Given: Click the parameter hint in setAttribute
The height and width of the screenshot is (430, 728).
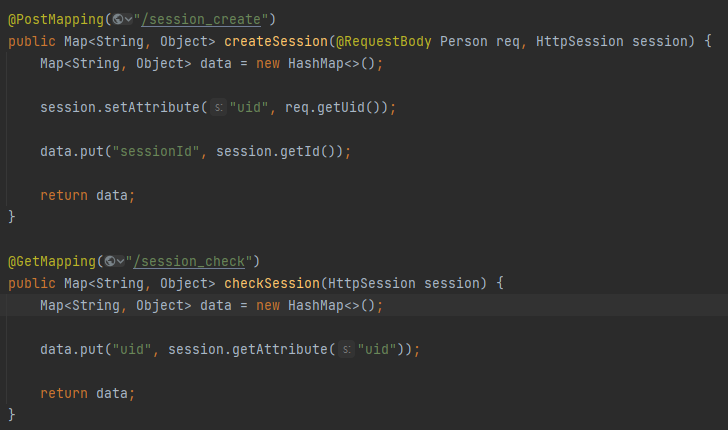Looking at the screenshot, I should click(x=219, y=107).
